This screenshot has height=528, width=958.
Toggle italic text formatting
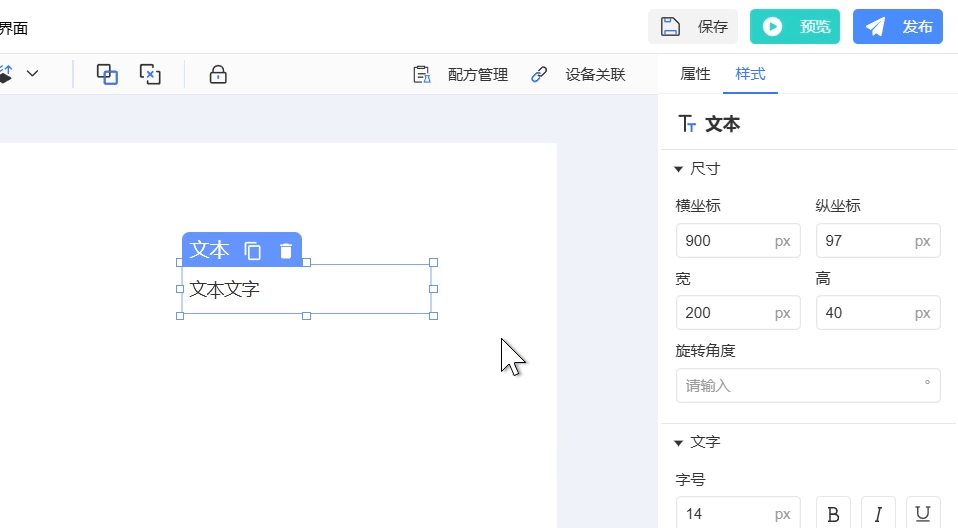tap(878, 514)
